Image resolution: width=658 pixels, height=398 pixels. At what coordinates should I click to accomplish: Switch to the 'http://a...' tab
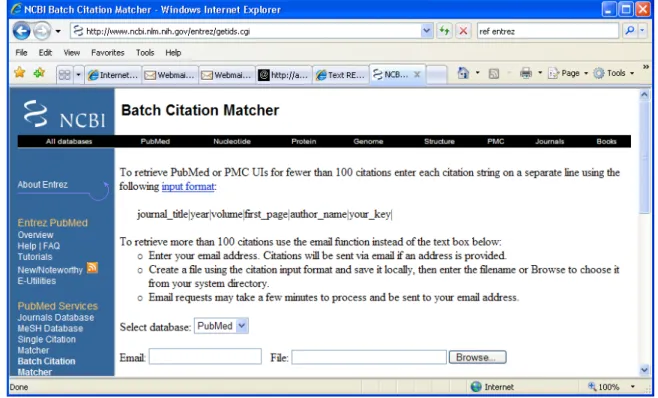coord(284,75)
